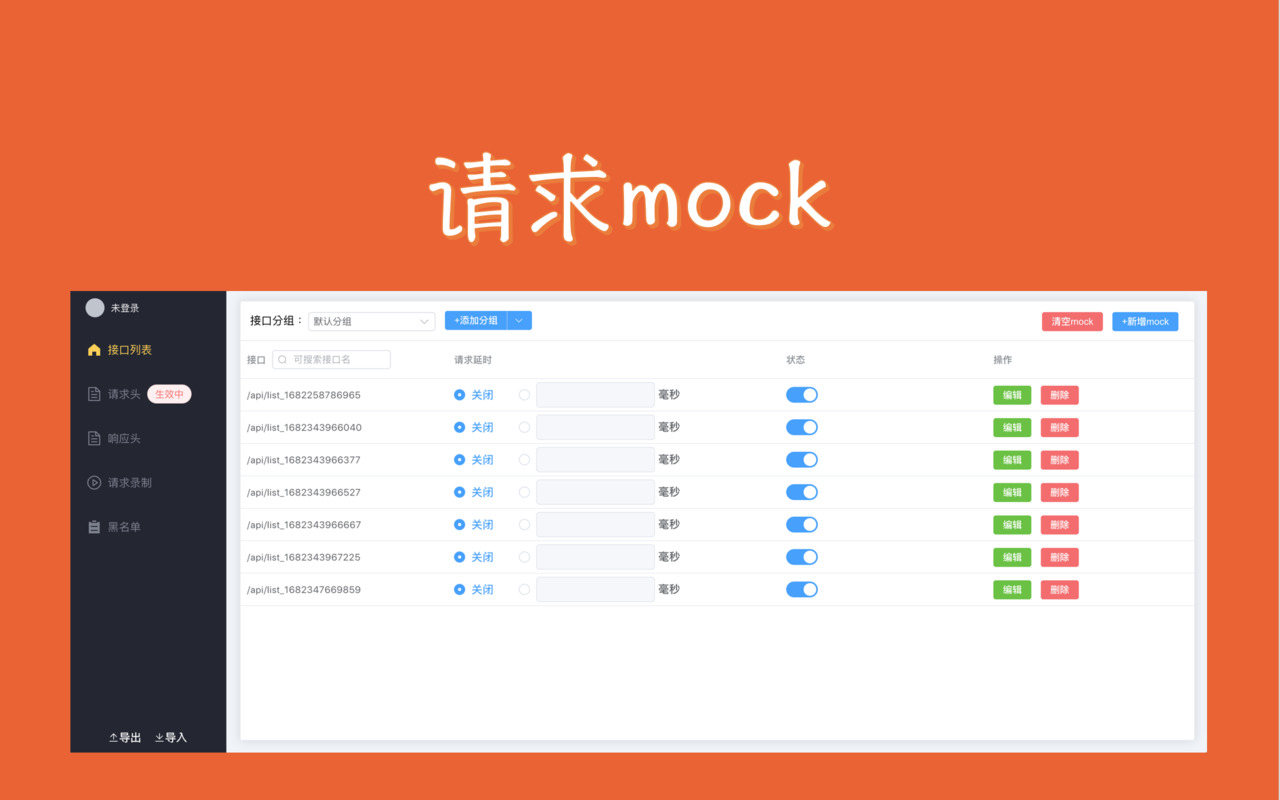Toggle status switch for list_1682343966040
Image resolution: width=1280 pixels, height=800 pixels.
click(802, 427)
